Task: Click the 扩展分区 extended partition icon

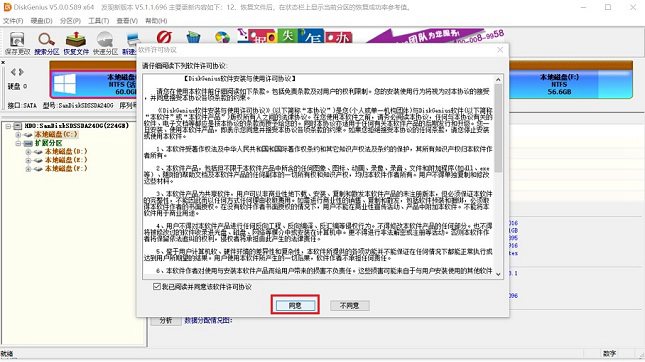Action: point(28,143)
